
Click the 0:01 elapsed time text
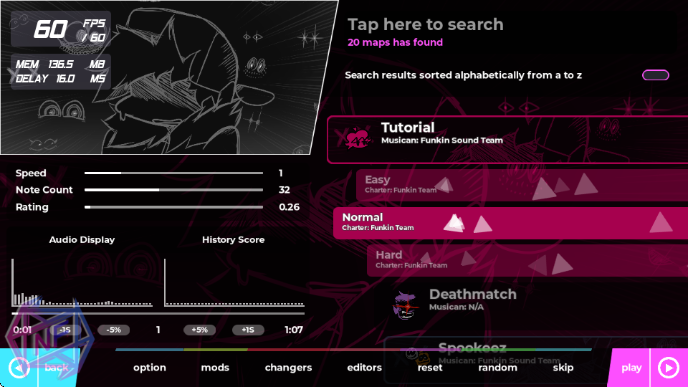pos(22,330)
